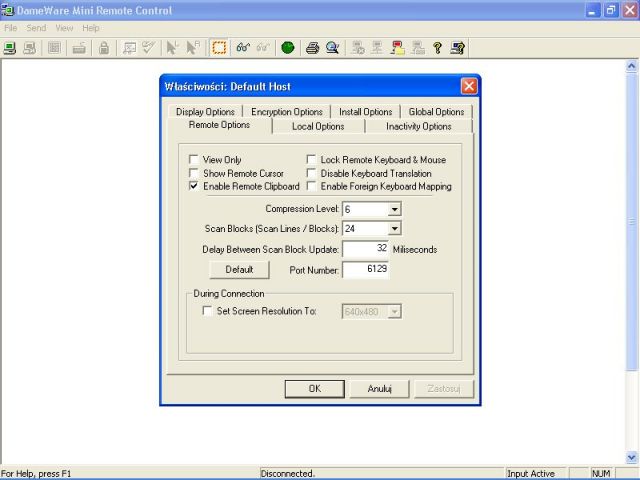Enable Show Remote Cursor checkbox

click(x=193, y=173)
